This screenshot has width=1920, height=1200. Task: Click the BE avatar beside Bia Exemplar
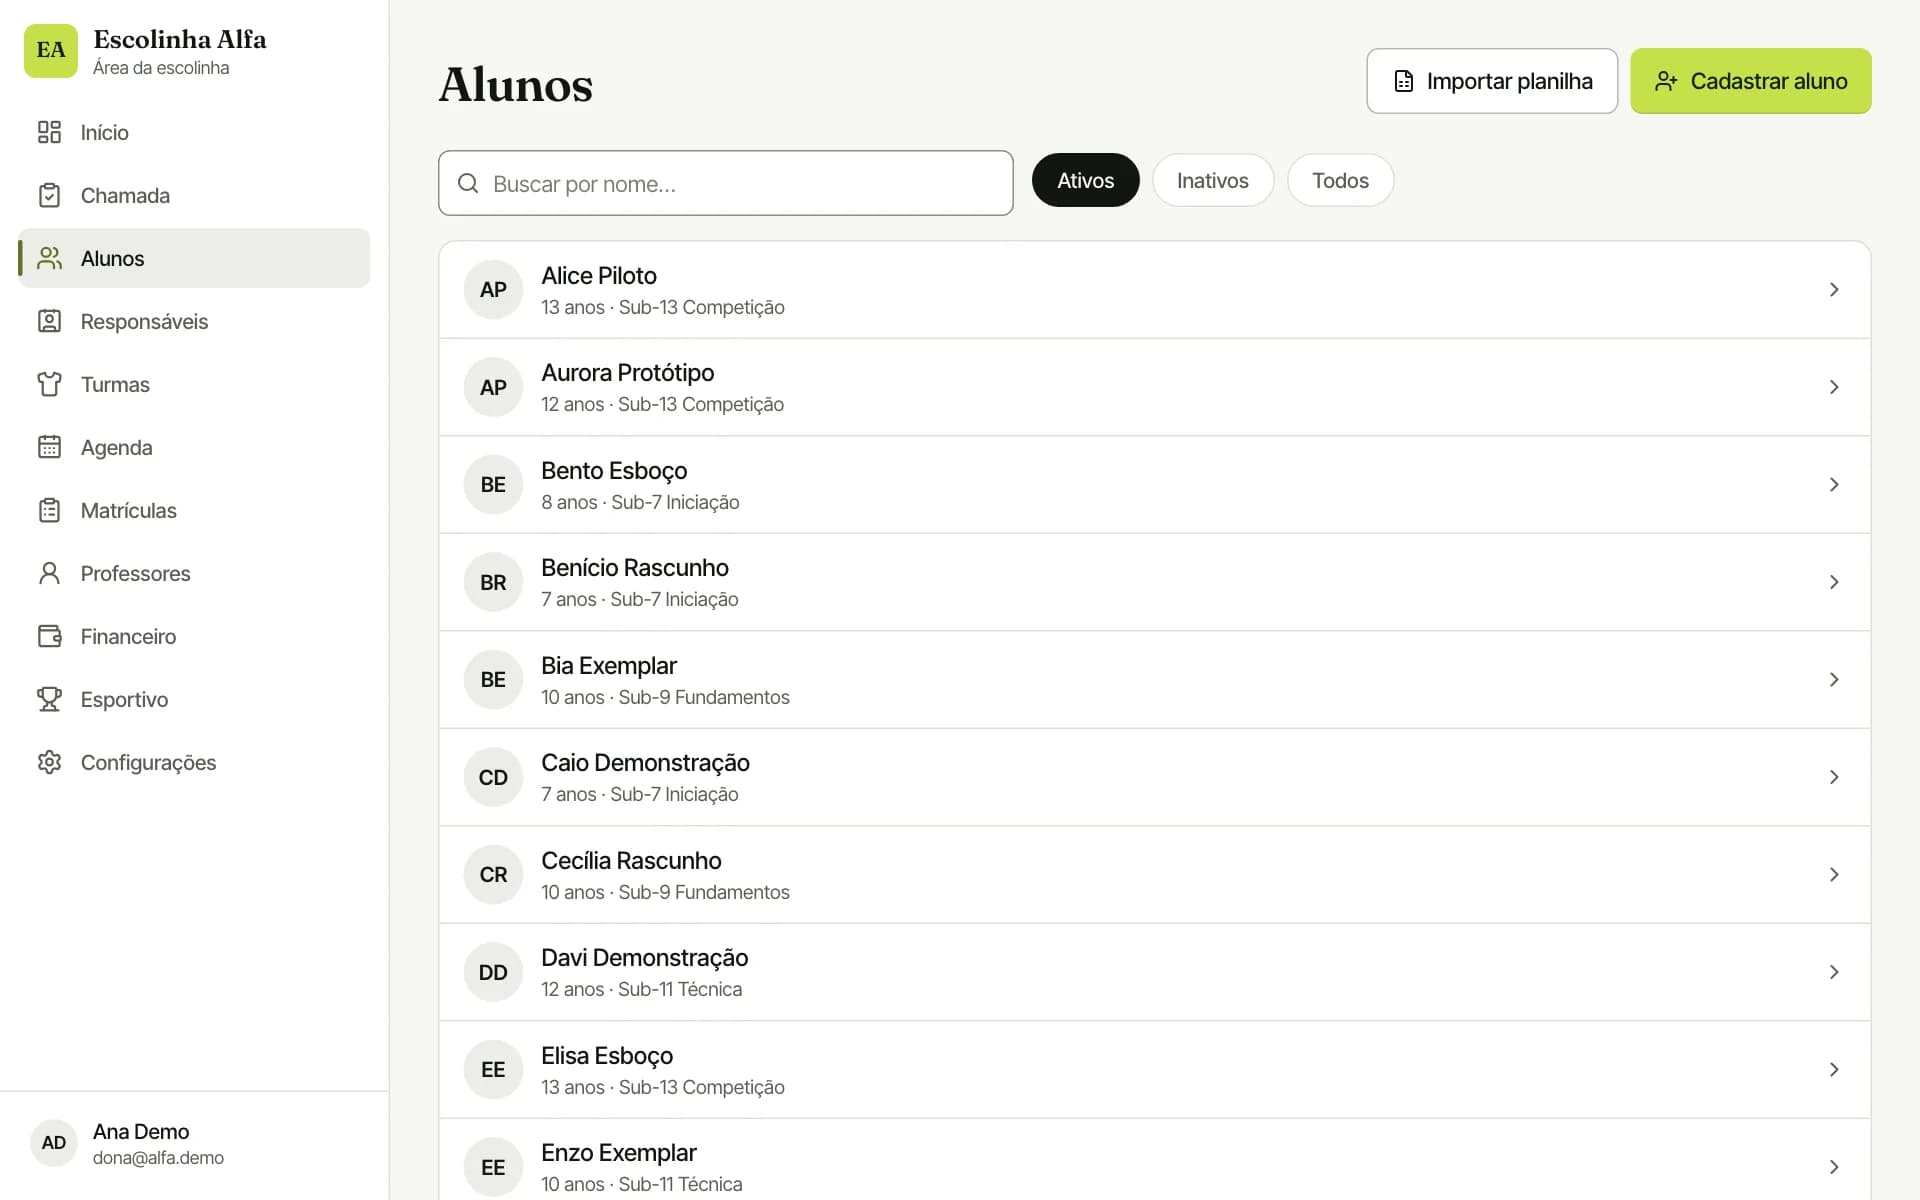tap(493, 680)
